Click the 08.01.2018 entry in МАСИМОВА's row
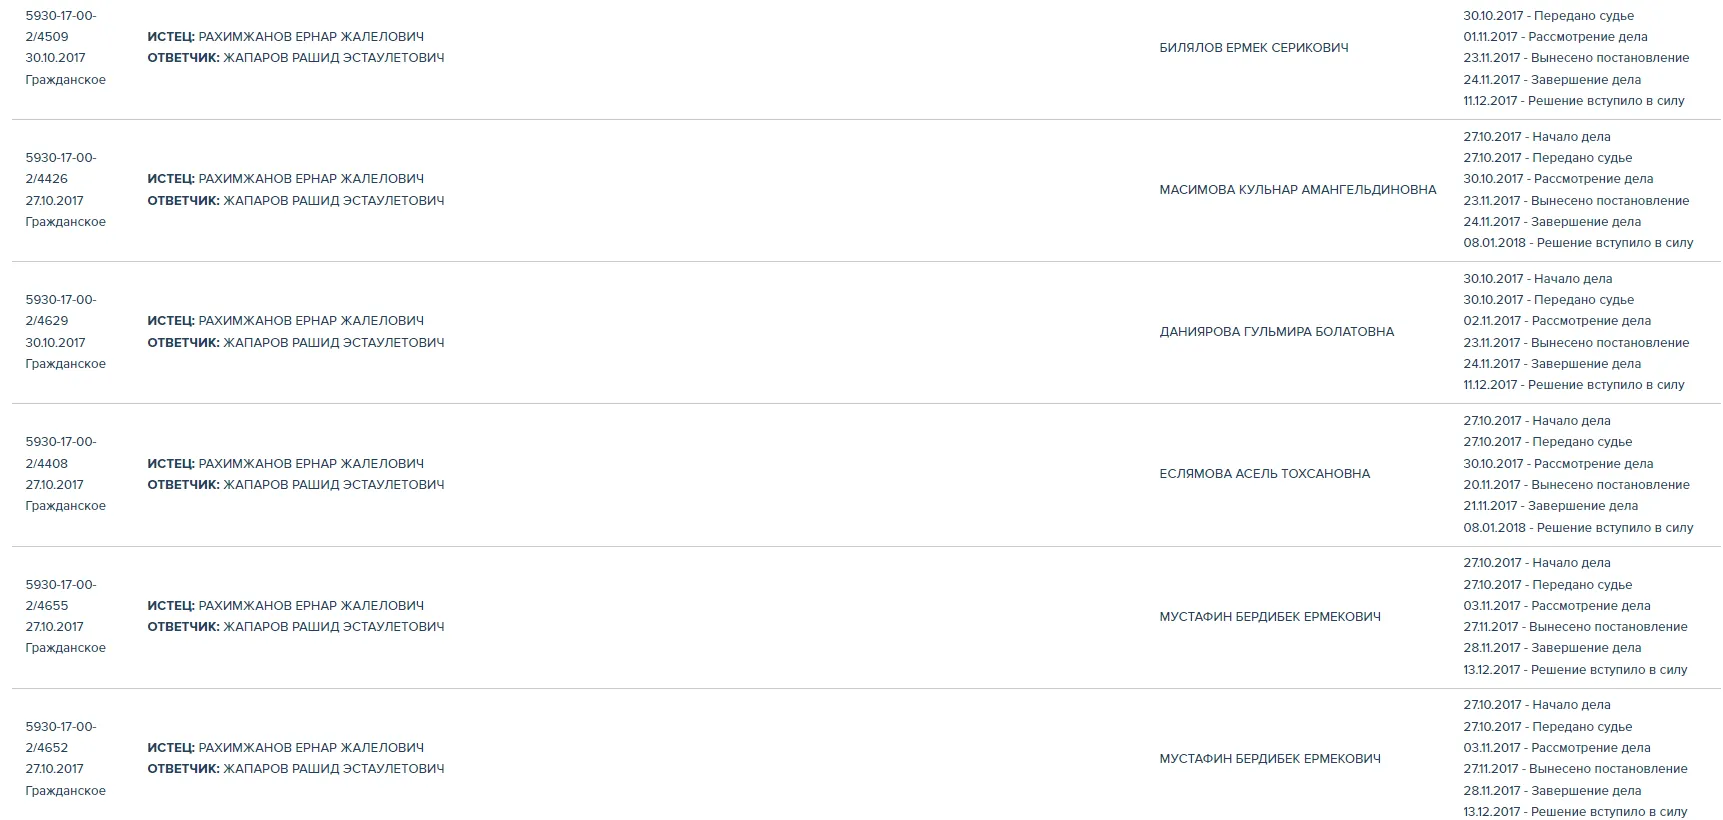The width and height of the screenshot is (1723, 820). click(x=1577, y=242)
